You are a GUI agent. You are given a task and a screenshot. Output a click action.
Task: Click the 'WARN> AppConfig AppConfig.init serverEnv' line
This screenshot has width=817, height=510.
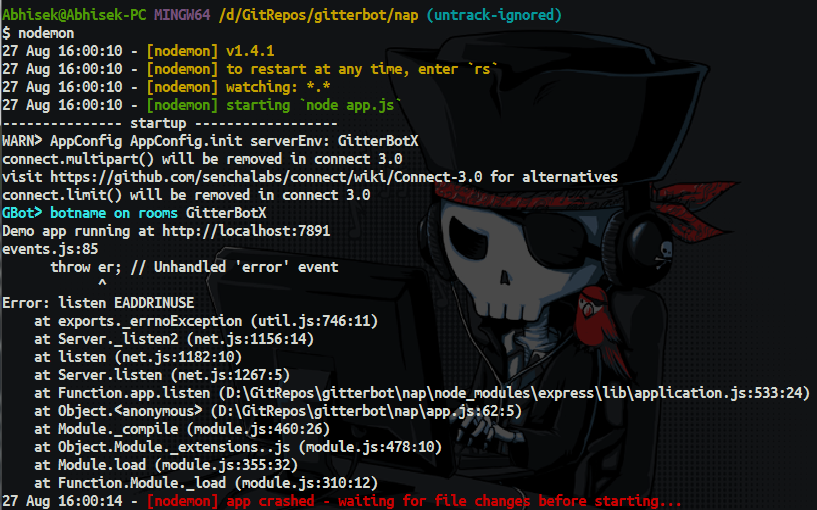pos(210,141)
